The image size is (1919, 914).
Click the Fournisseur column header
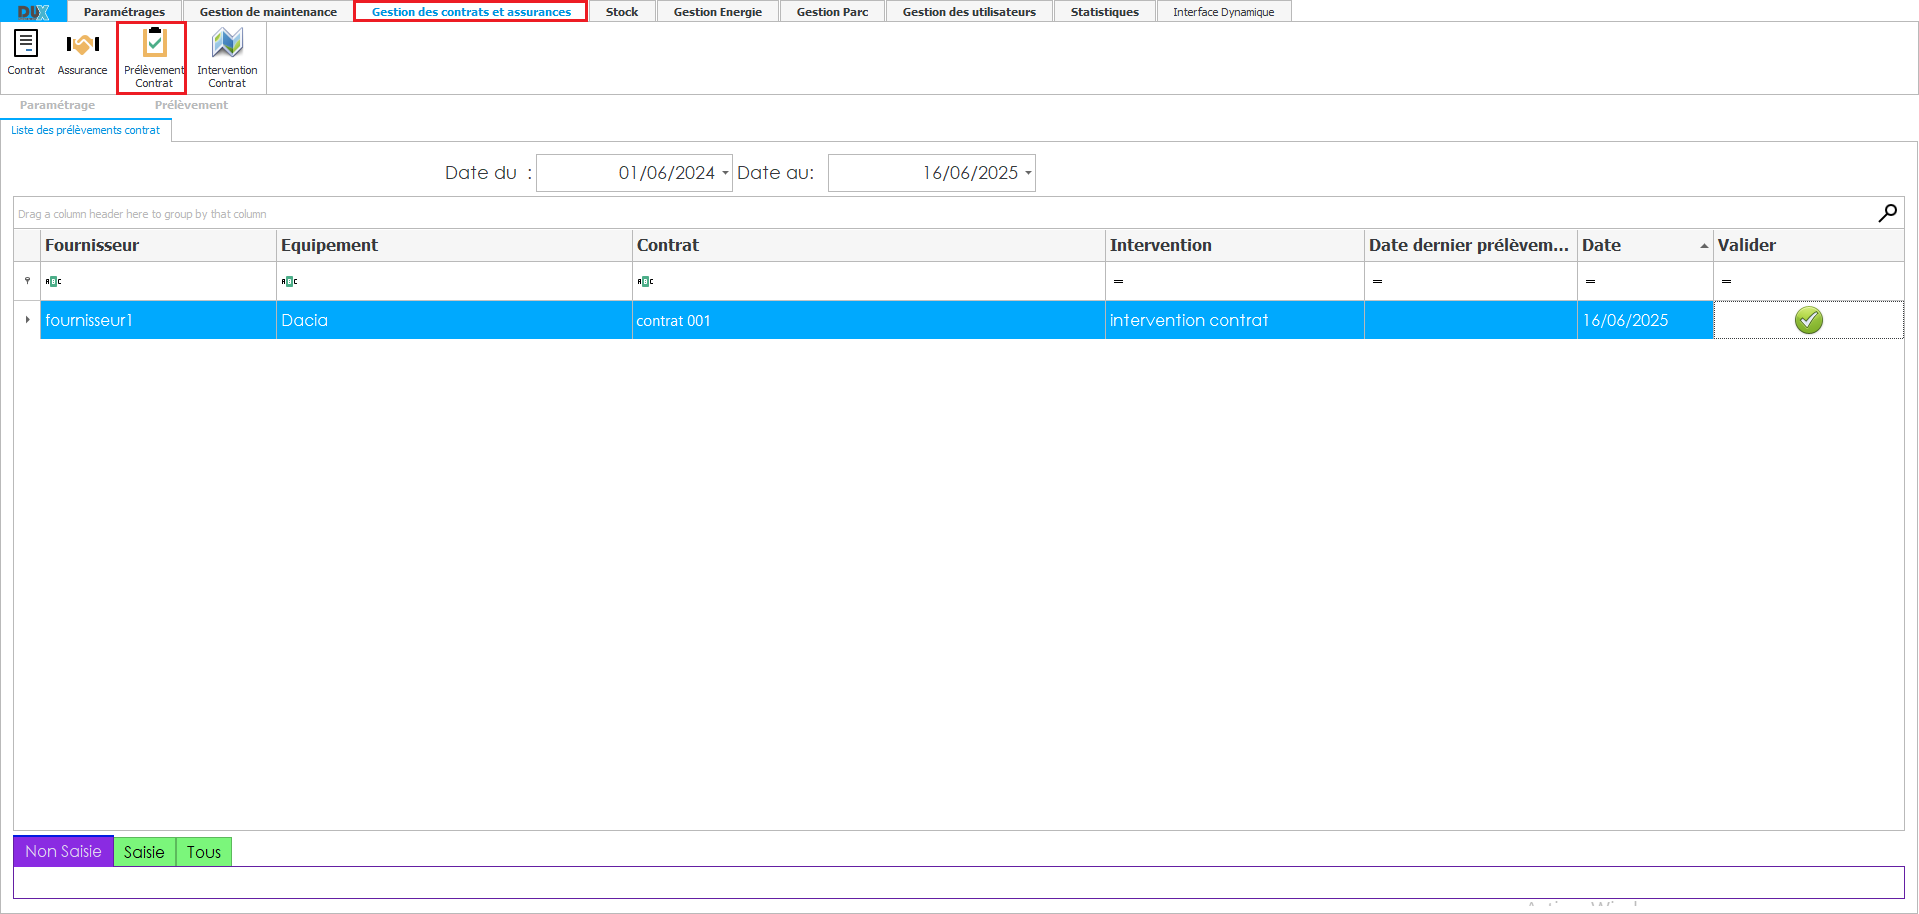tap(157, 245)
